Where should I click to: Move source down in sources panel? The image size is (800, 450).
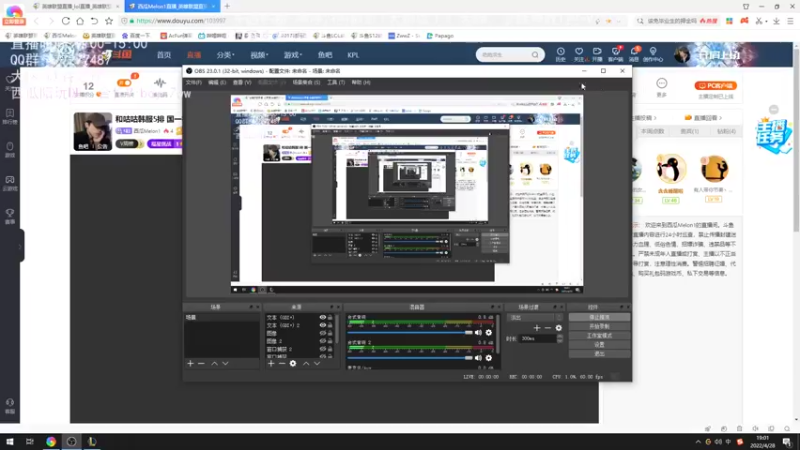(317, 363)
